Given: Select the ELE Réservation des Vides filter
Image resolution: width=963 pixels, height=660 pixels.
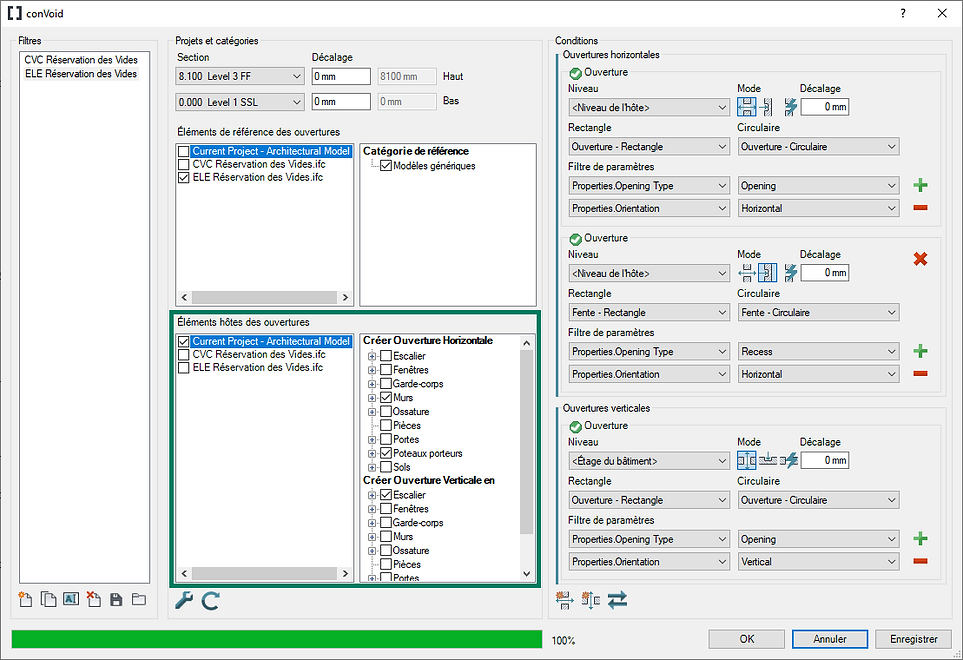Looking at the screenshot, I should pos(81,74).
